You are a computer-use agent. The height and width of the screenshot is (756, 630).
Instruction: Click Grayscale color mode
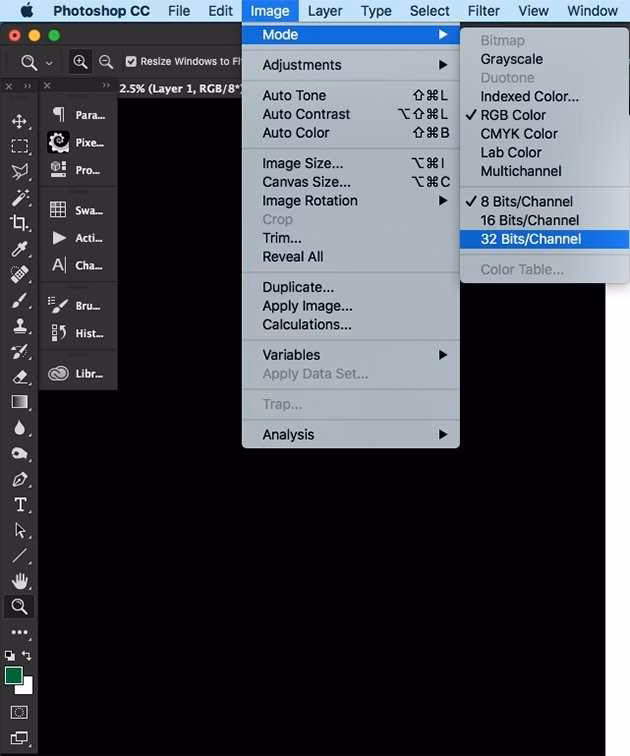click(511, 59)
